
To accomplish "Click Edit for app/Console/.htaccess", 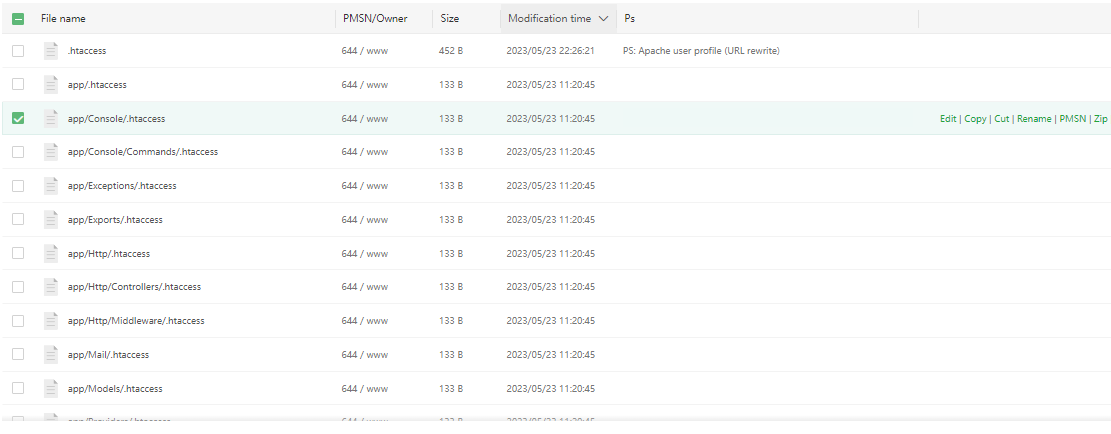I will click(948, 119).
